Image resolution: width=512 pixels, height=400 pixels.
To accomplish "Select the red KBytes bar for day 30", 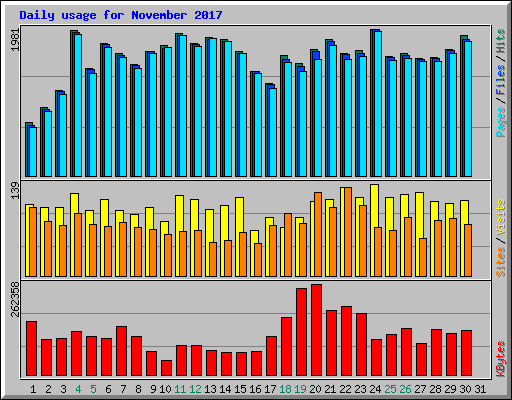I will pos(466,353).
